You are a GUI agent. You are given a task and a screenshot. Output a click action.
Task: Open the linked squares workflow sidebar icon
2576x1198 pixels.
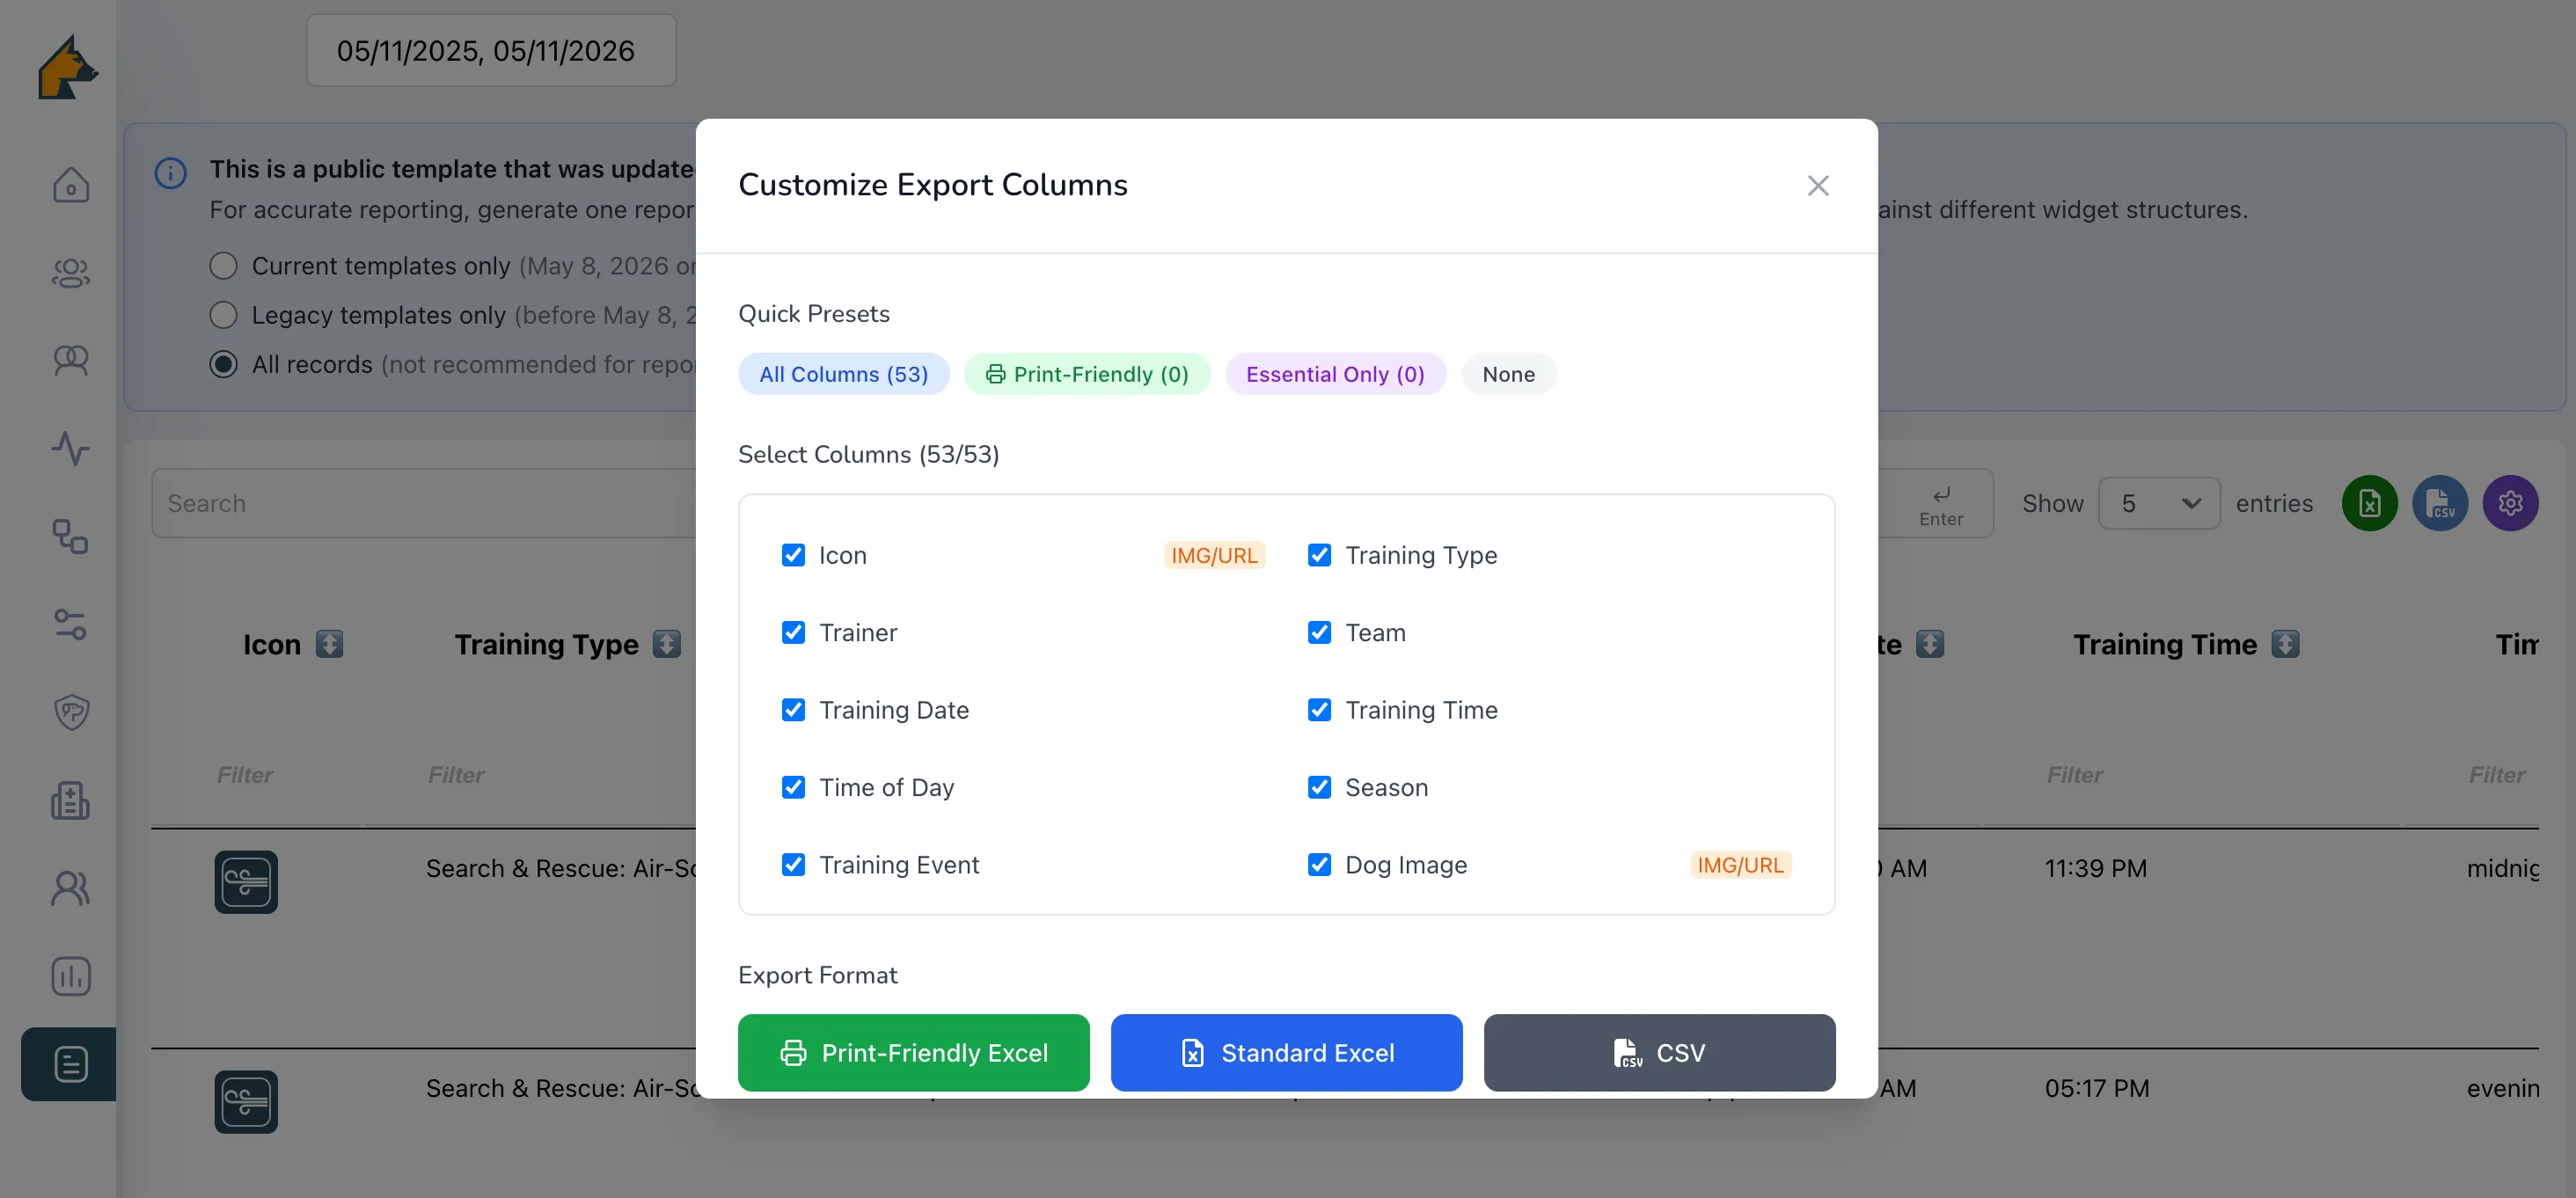70,536
